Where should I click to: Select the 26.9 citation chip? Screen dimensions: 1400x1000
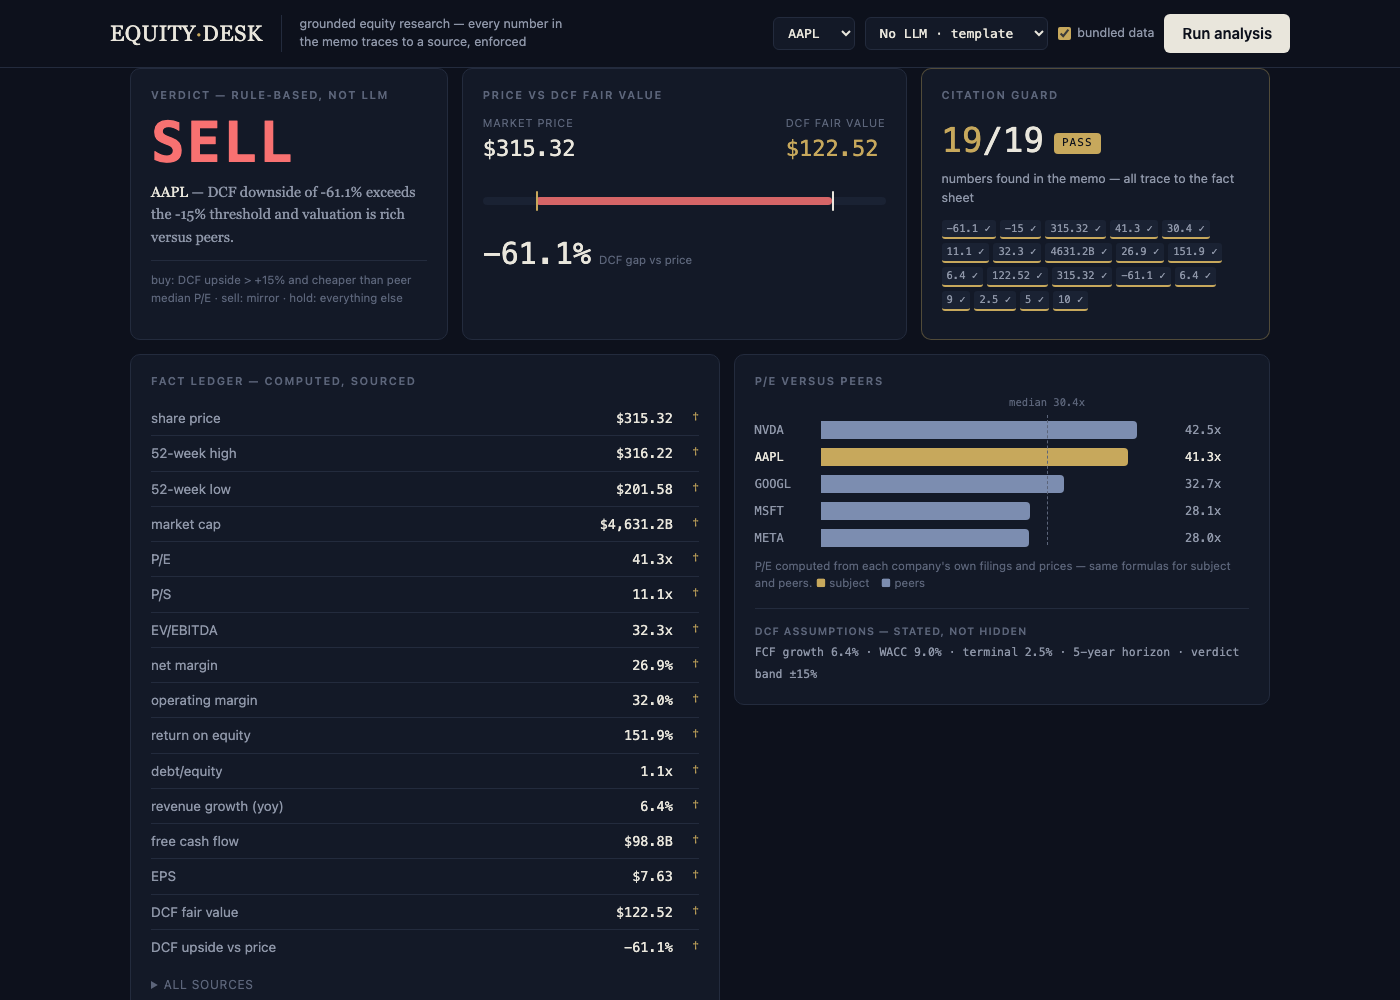[1140, 252]
